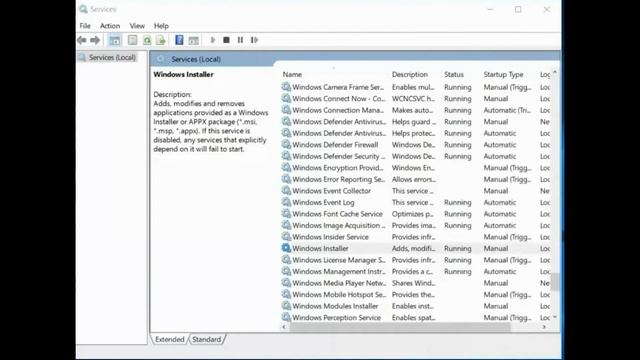Switch to the Standard tab
The width and height of the screenshot is (640, 360).
click(x=207, y=339)
